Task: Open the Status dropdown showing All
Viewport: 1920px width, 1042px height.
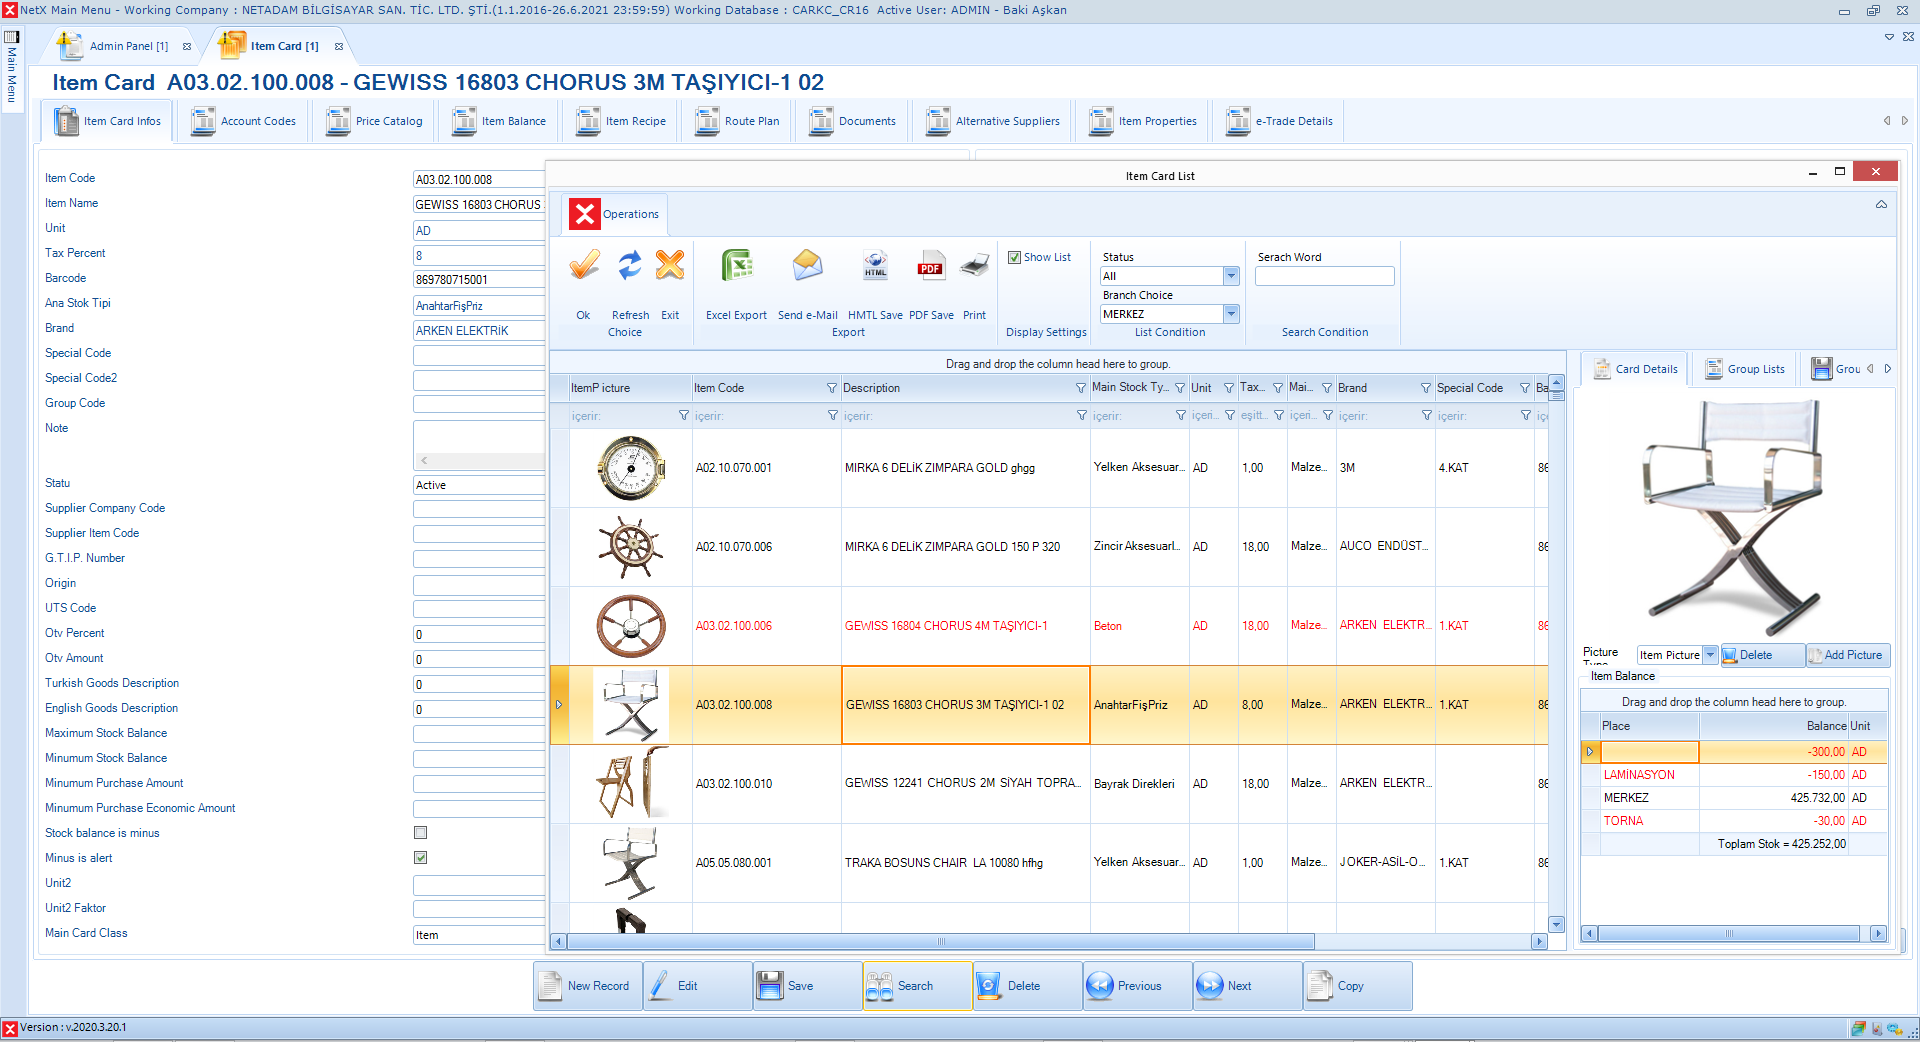Action: pyautogui.click(x=1231, y=276)
